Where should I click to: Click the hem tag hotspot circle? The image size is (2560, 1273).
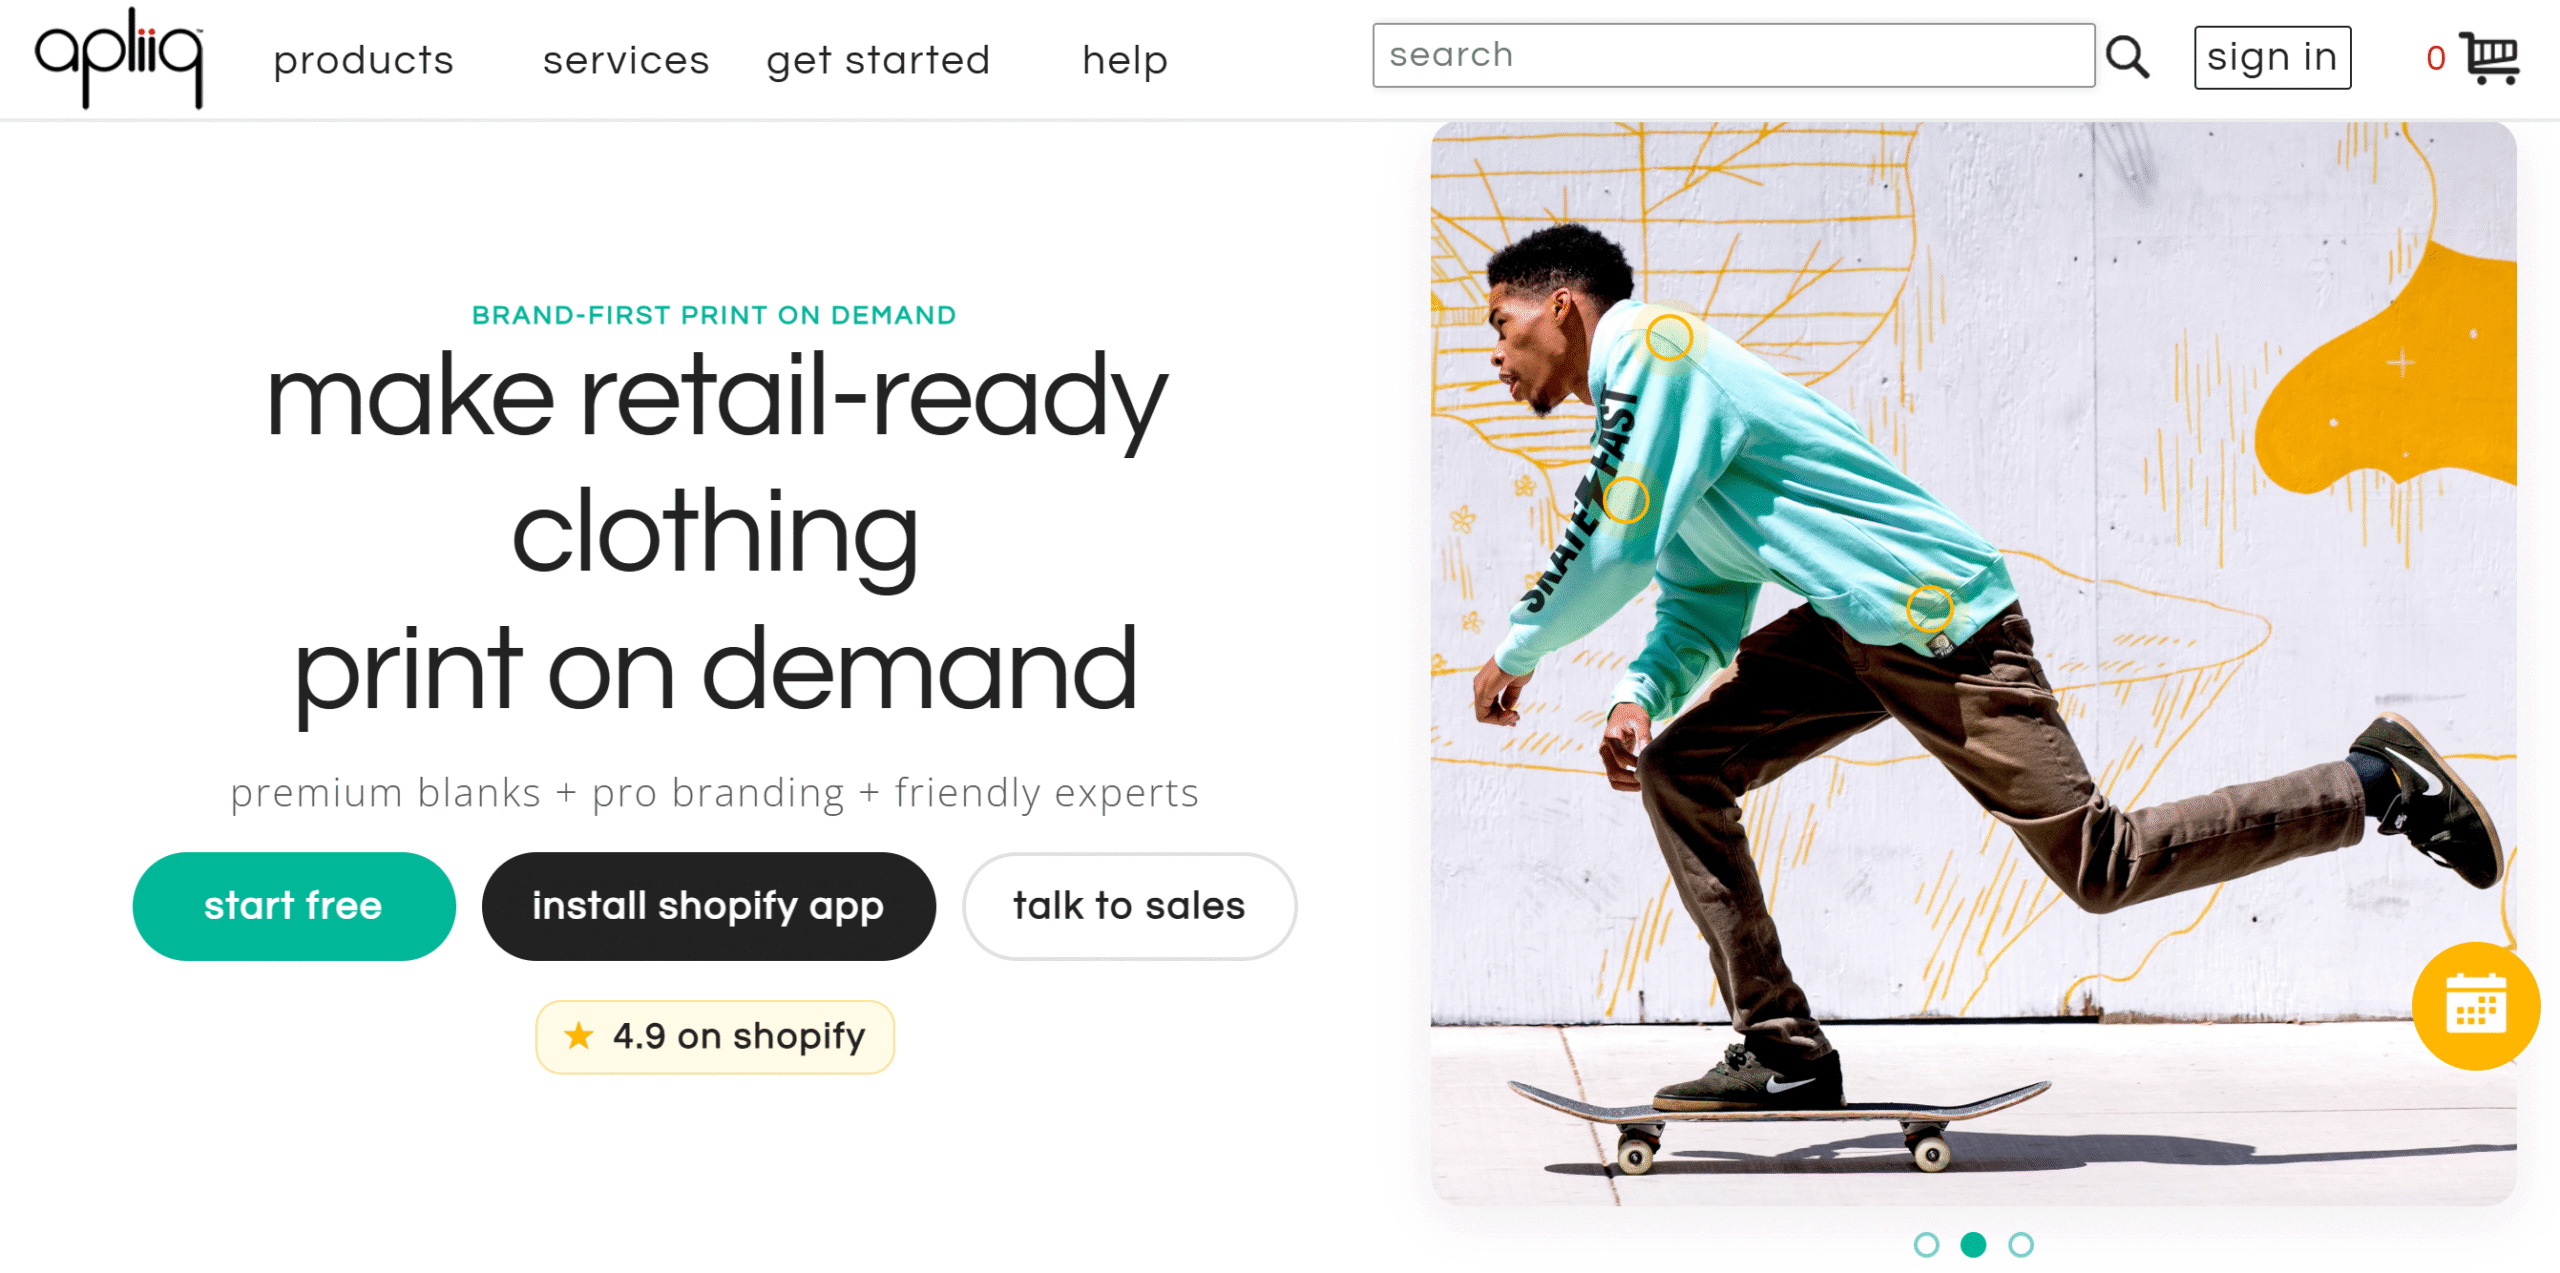coord(1929,608)
